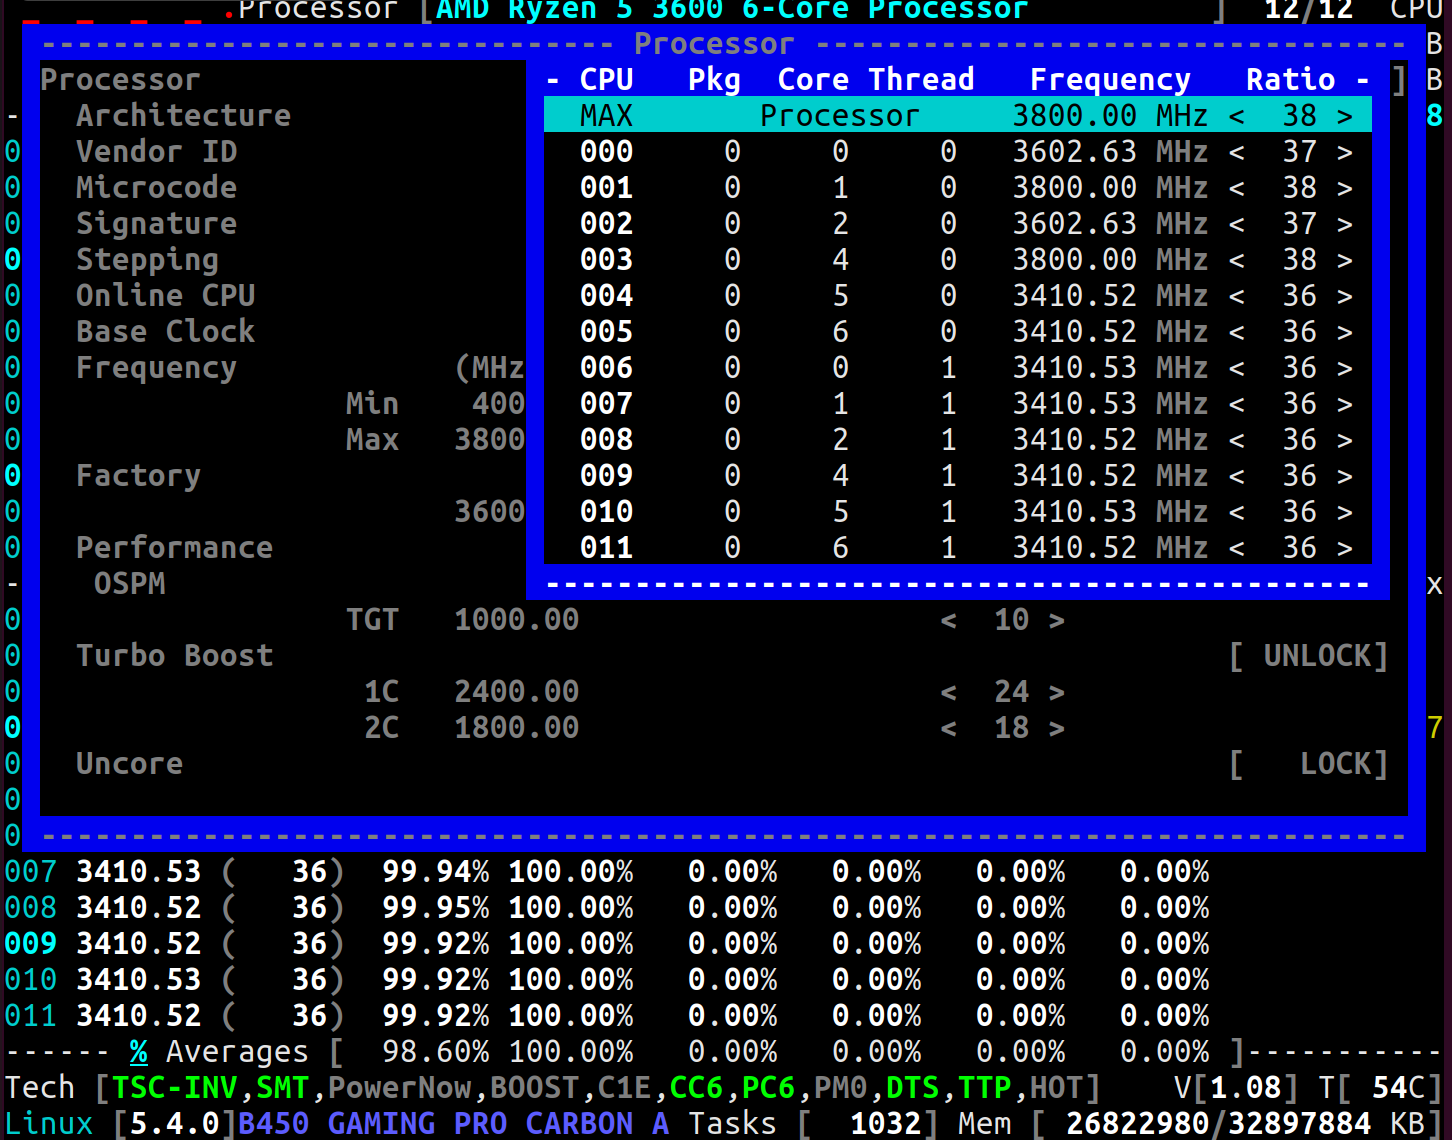Click the Frequency column header
The width and height of the screenshot is (1452, 1140).
pos(1110,80)
